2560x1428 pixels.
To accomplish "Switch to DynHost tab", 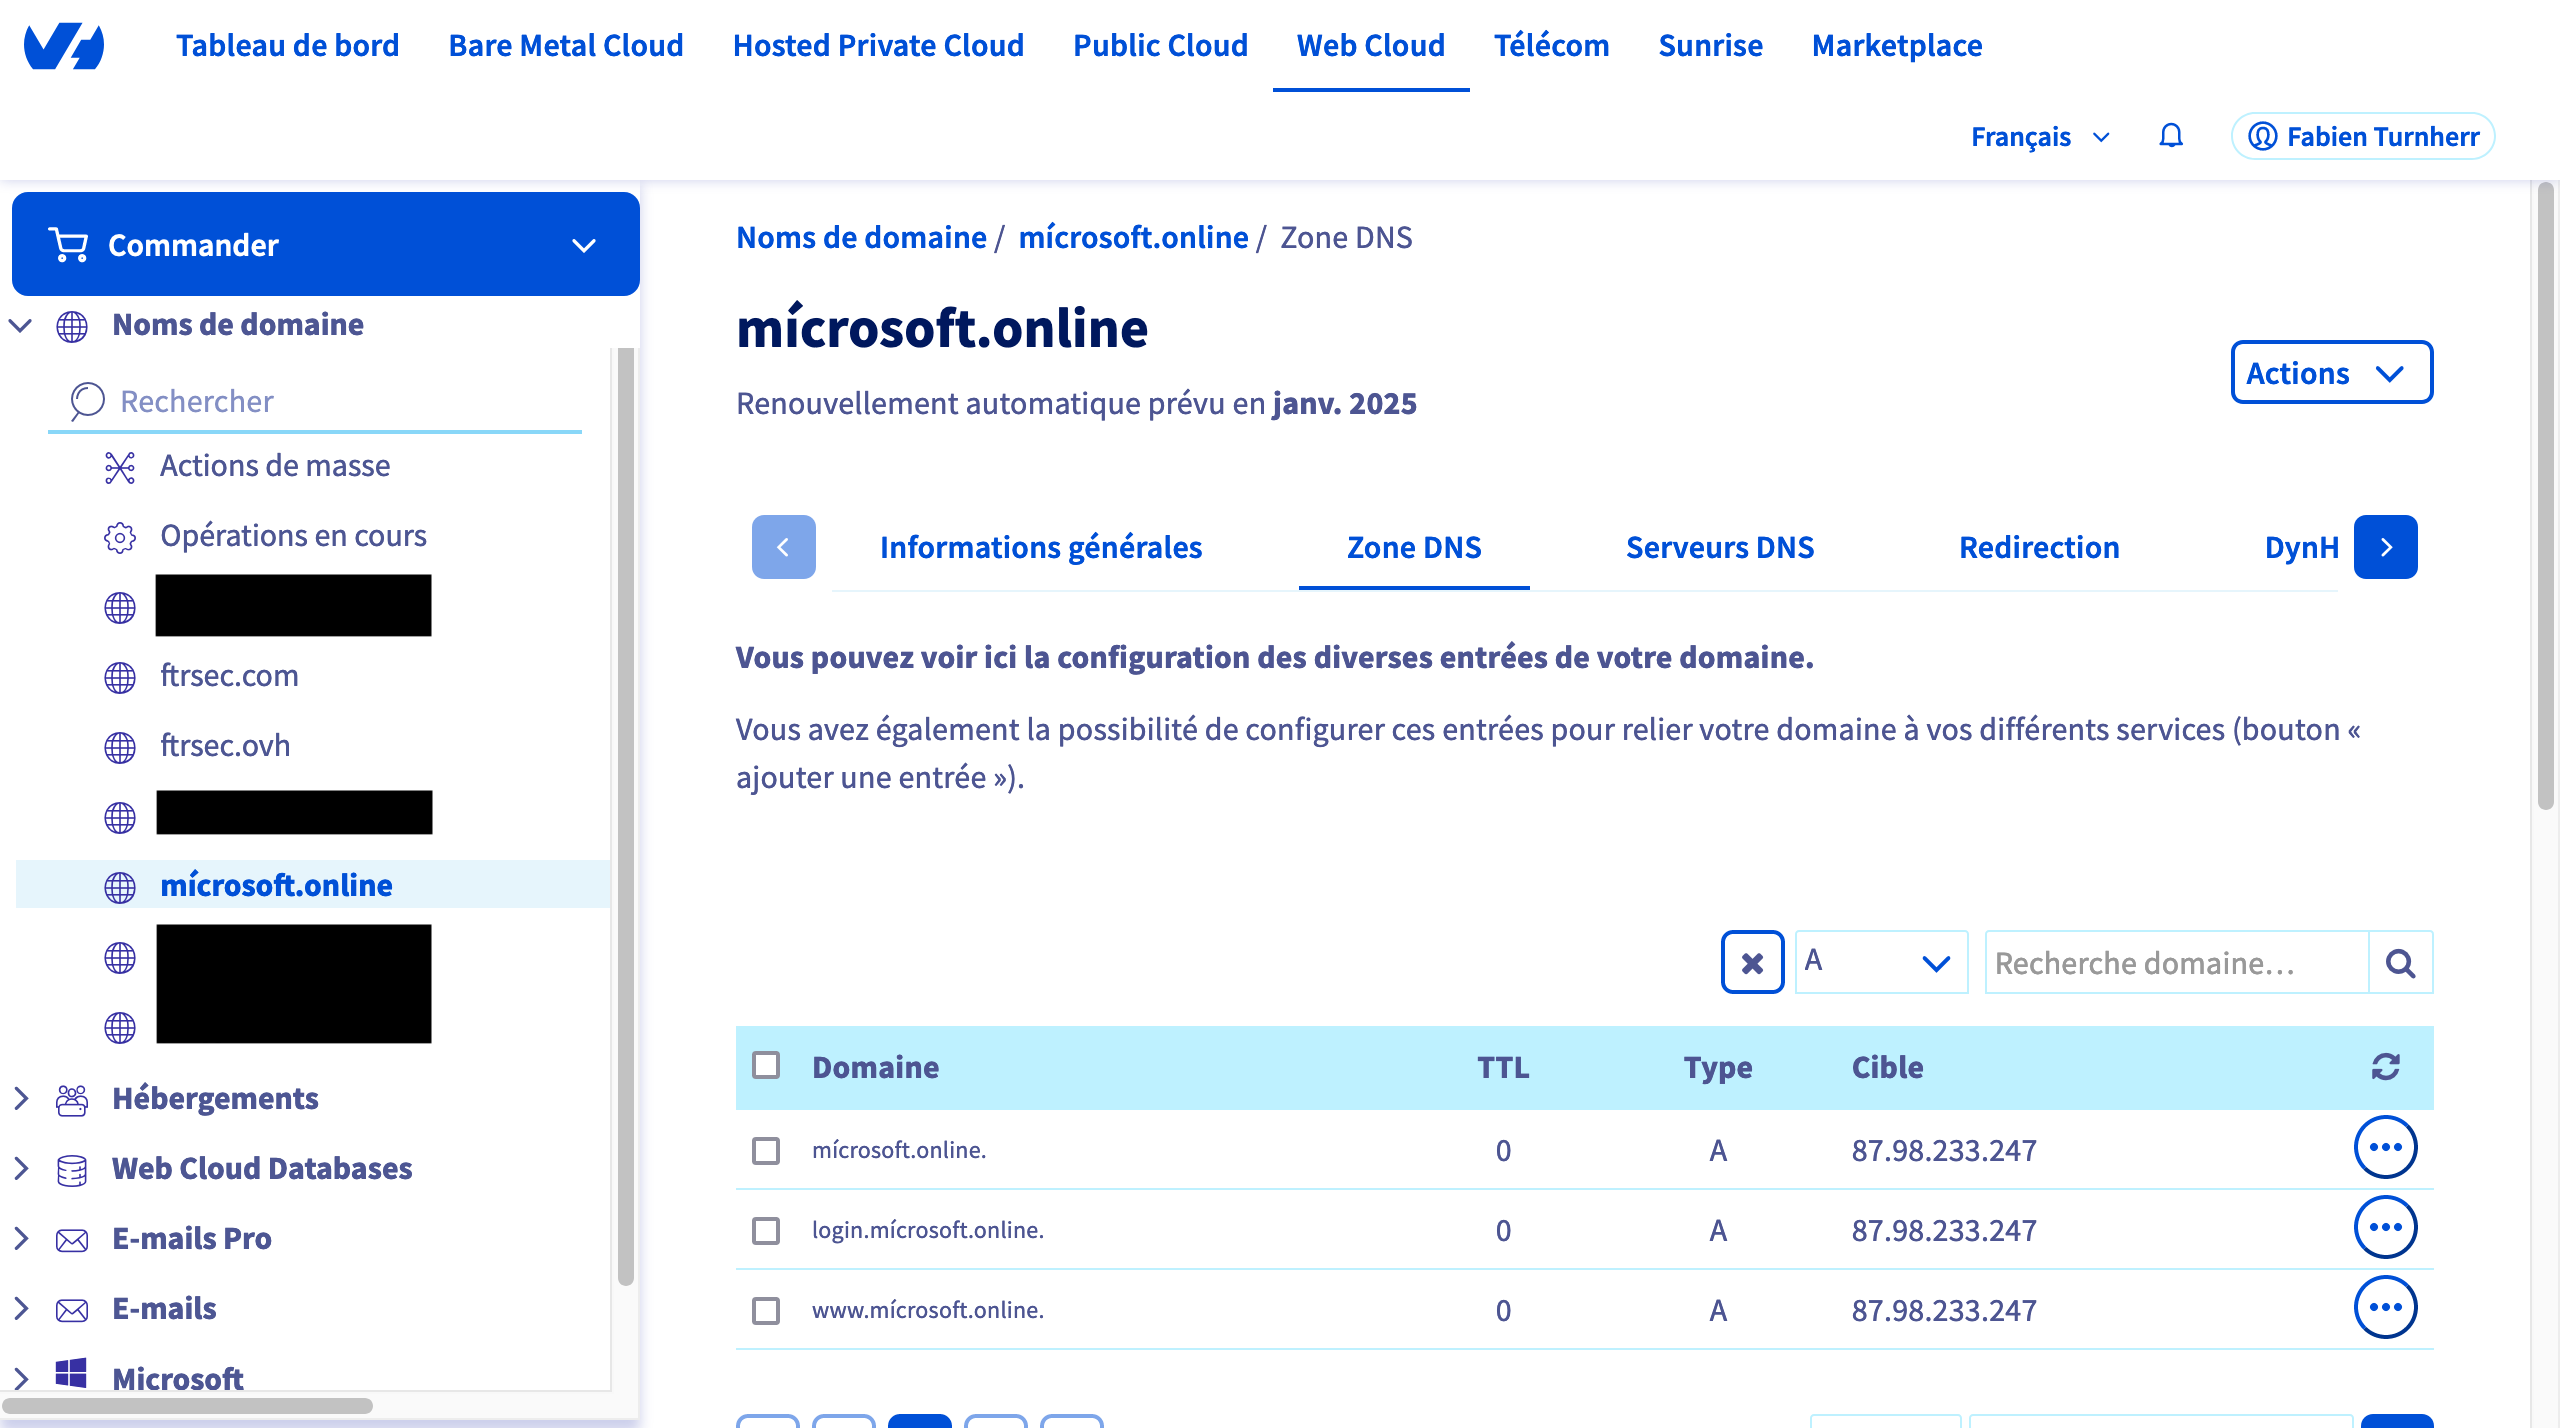I will tap(2301, 547).
